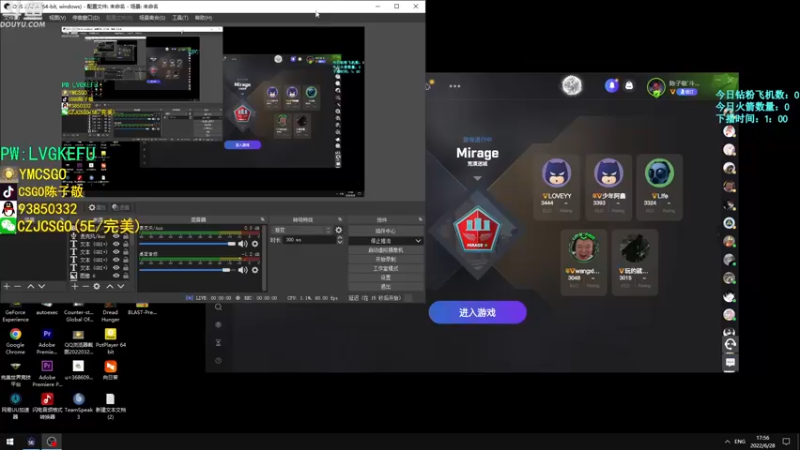Click 工作室模式 in OBS controls
800x450 pixels.
(x=386, y=268)
